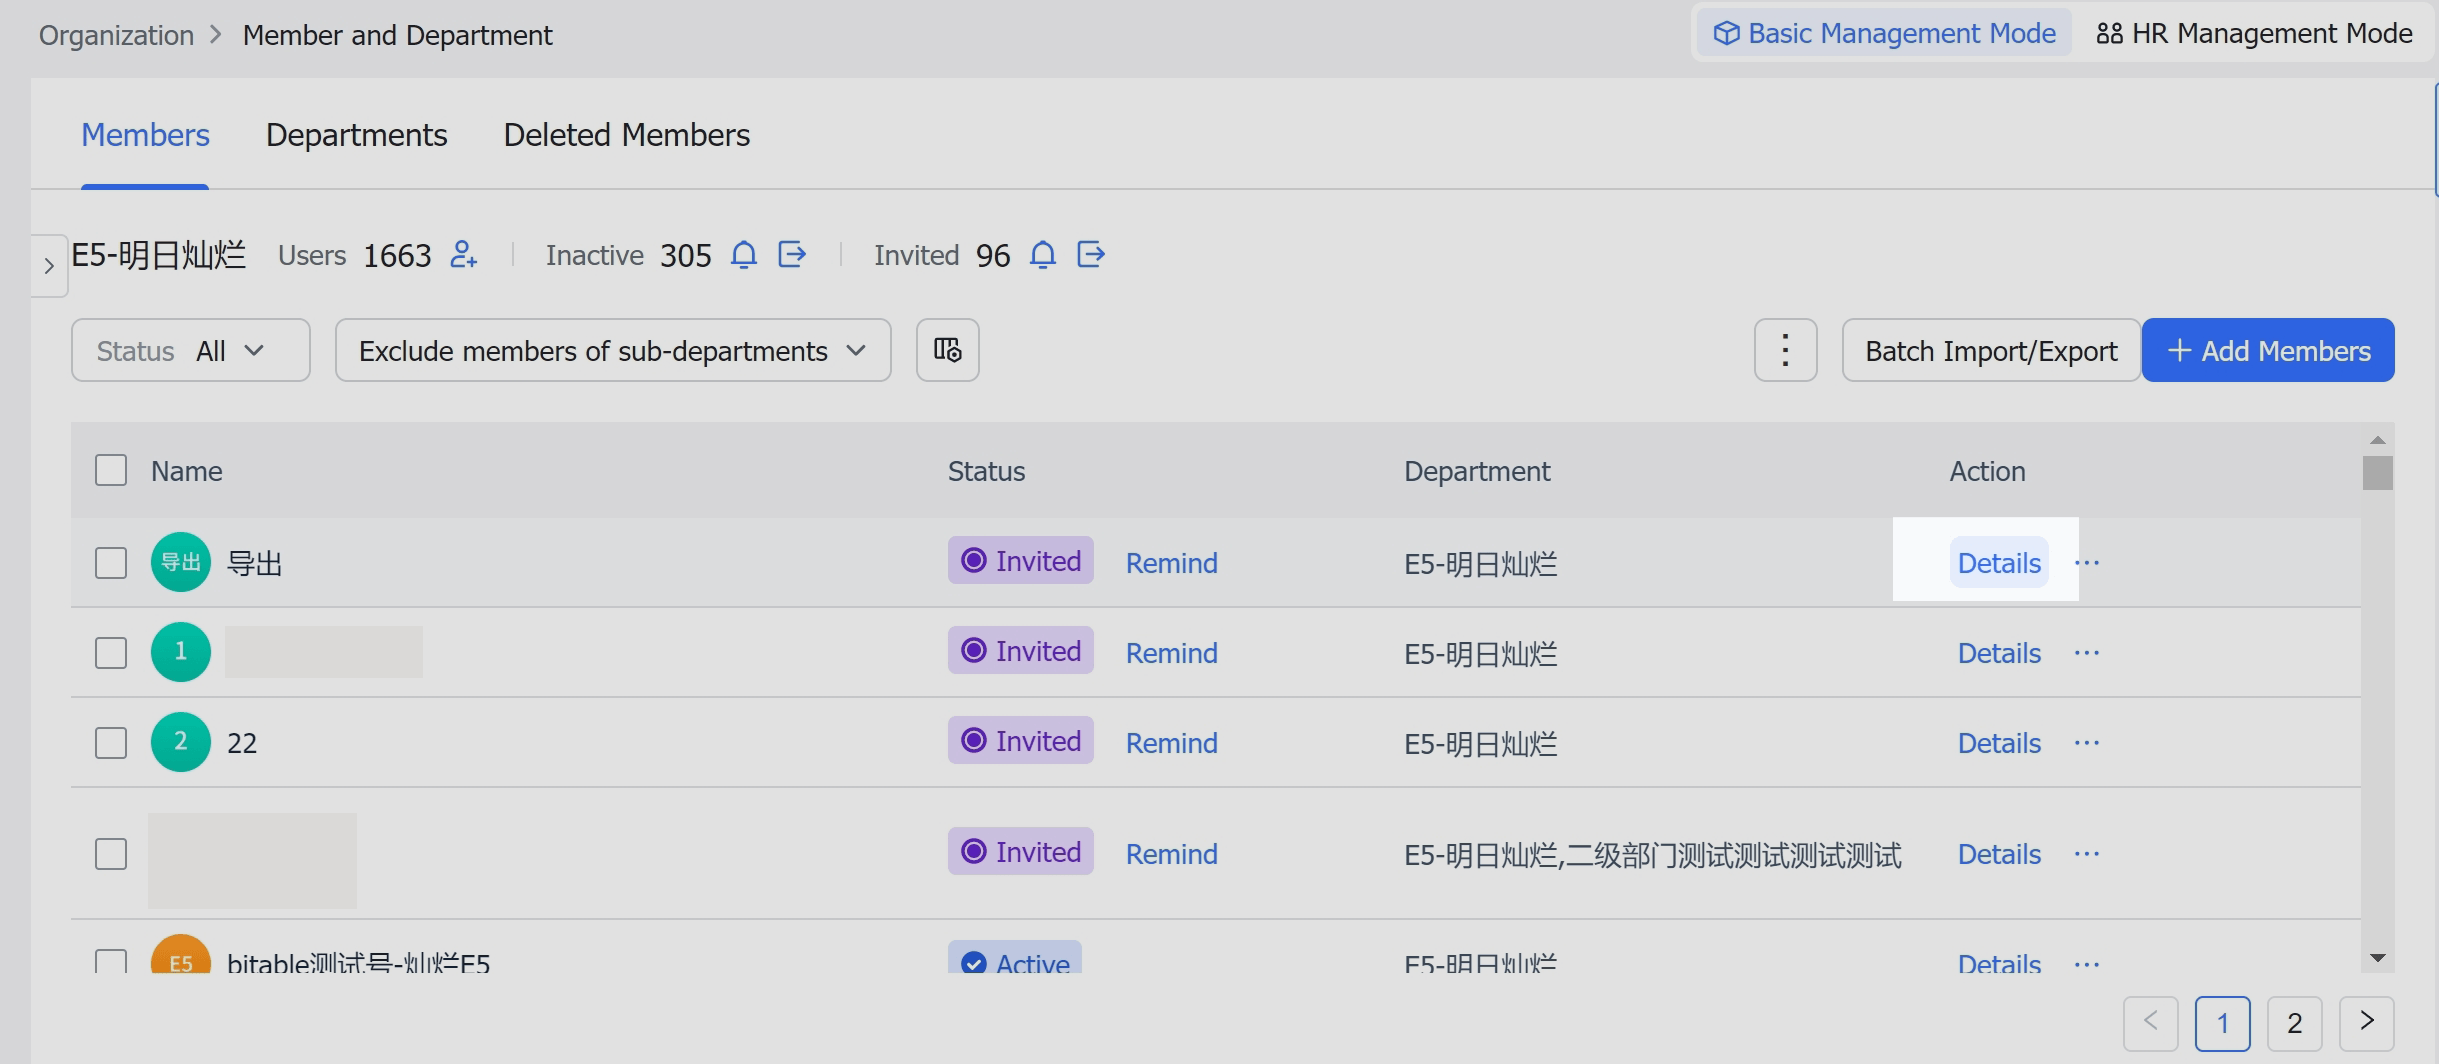This screenshot has height=1064, width=2439.
Task: Open the Exclude members of sub-departments dropdown
Action: point(612,350)
